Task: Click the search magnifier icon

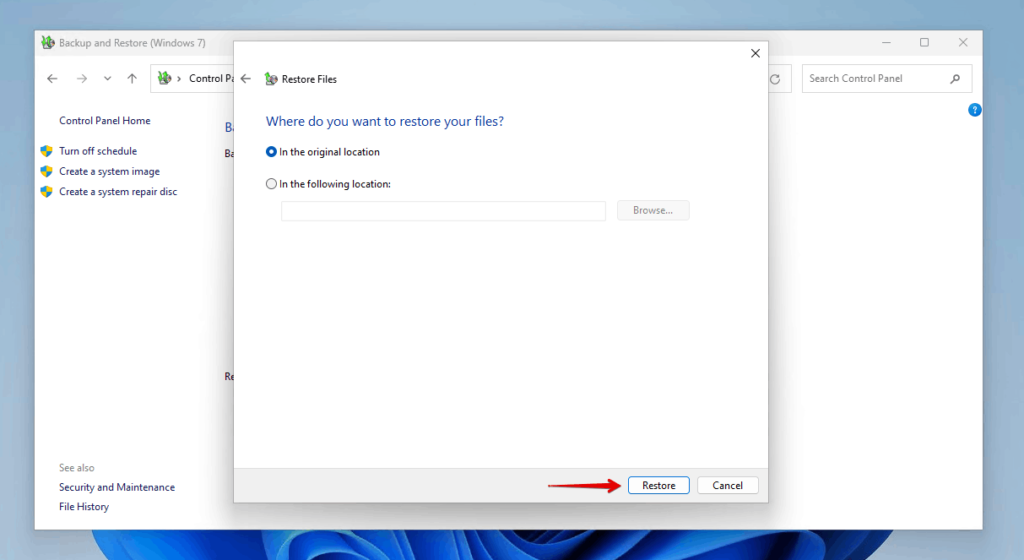Action: 955,79
